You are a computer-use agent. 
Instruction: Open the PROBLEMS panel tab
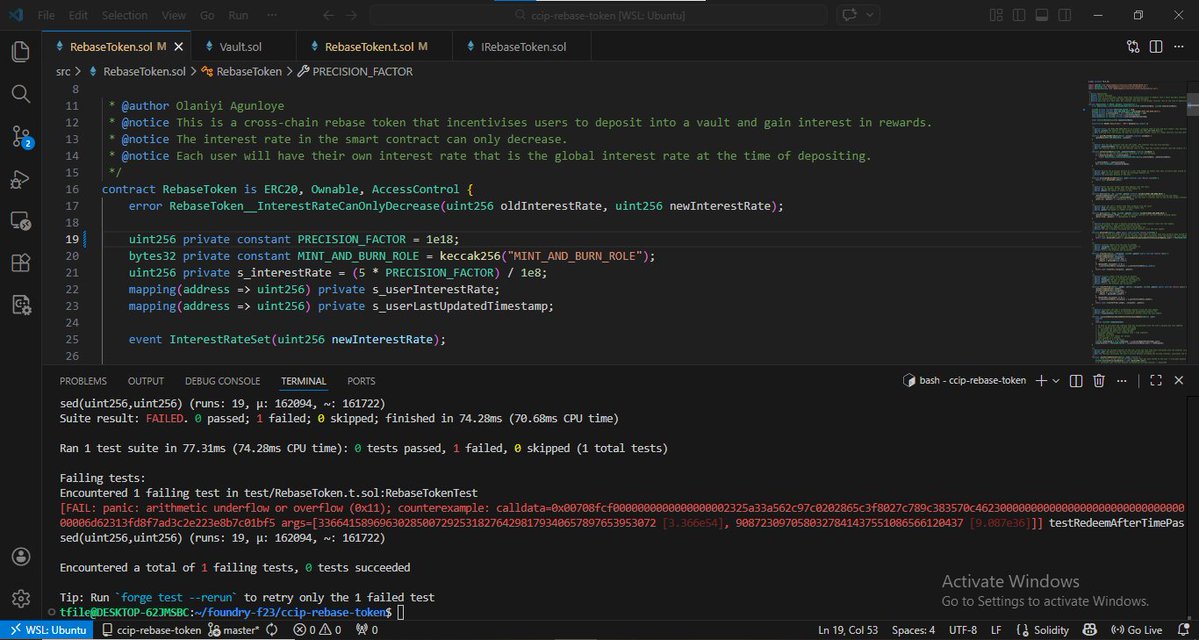pyautogui.click(x=83, y=381)
